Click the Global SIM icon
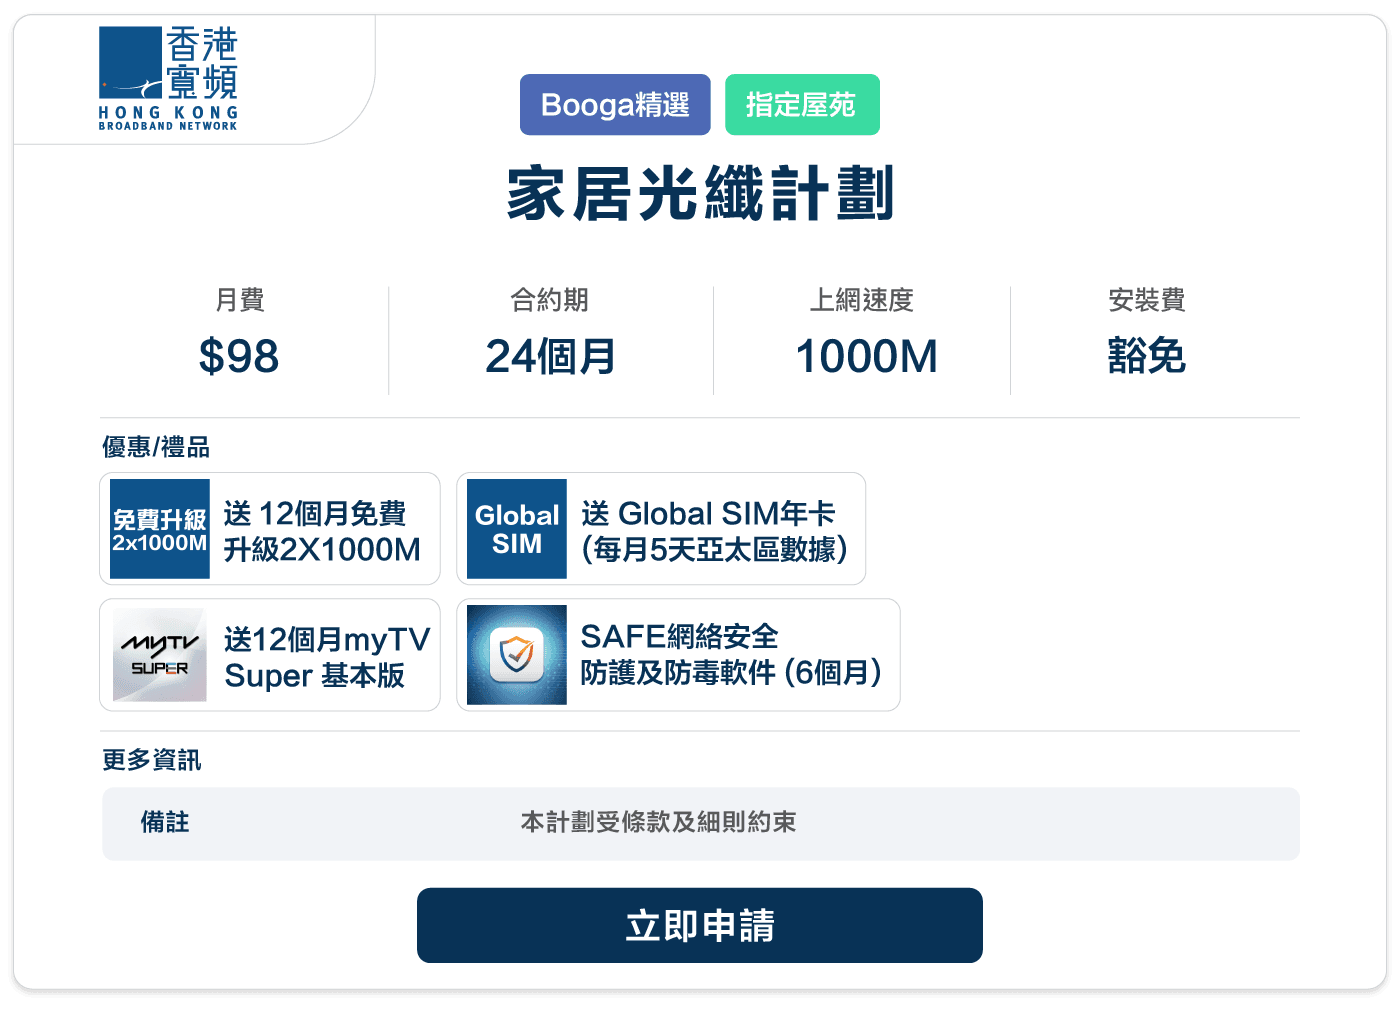The image size is (1400, 1011). [516, 528]
